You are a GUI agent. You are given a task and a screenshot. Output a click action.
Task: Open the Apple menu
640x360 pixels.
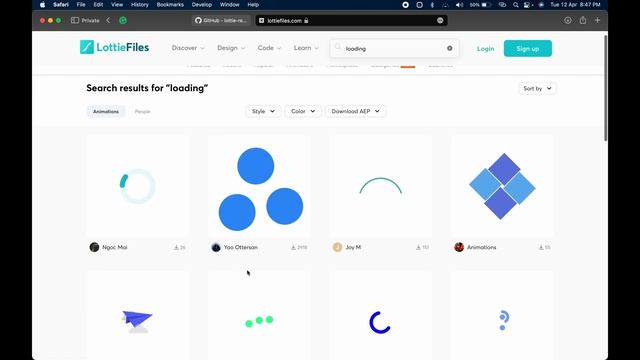42,5
